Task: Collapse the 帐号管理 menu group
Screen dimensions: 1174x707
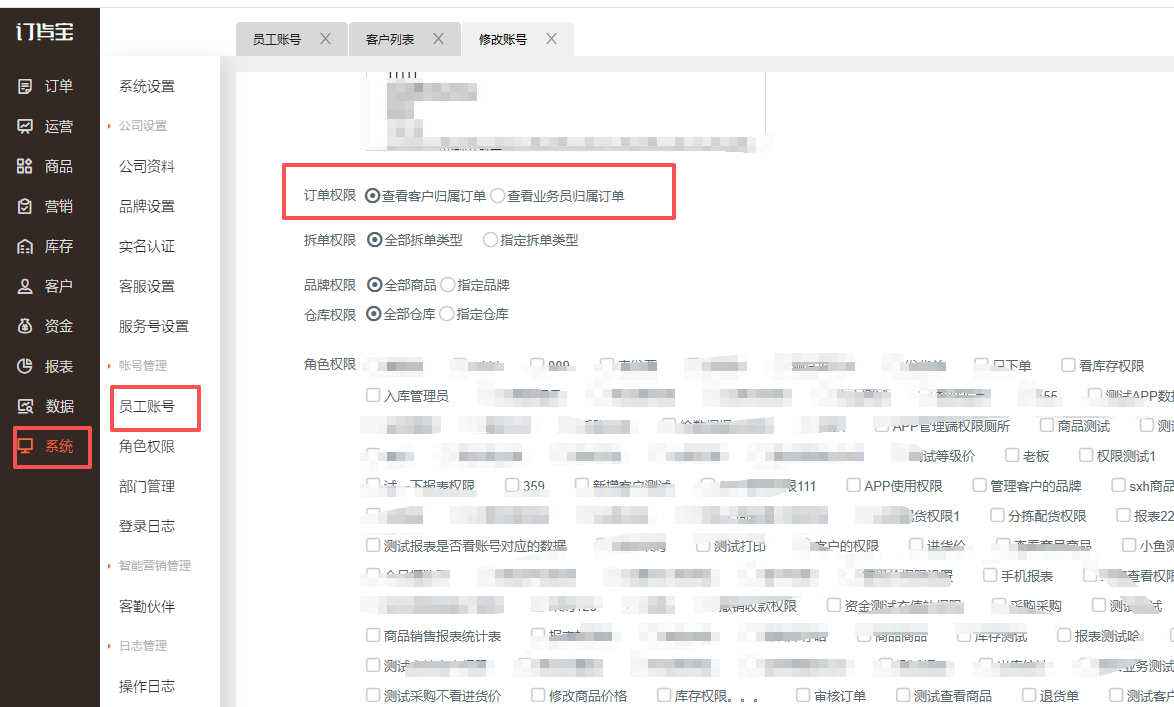Action: pyautogui.click(x=142, y=365)
